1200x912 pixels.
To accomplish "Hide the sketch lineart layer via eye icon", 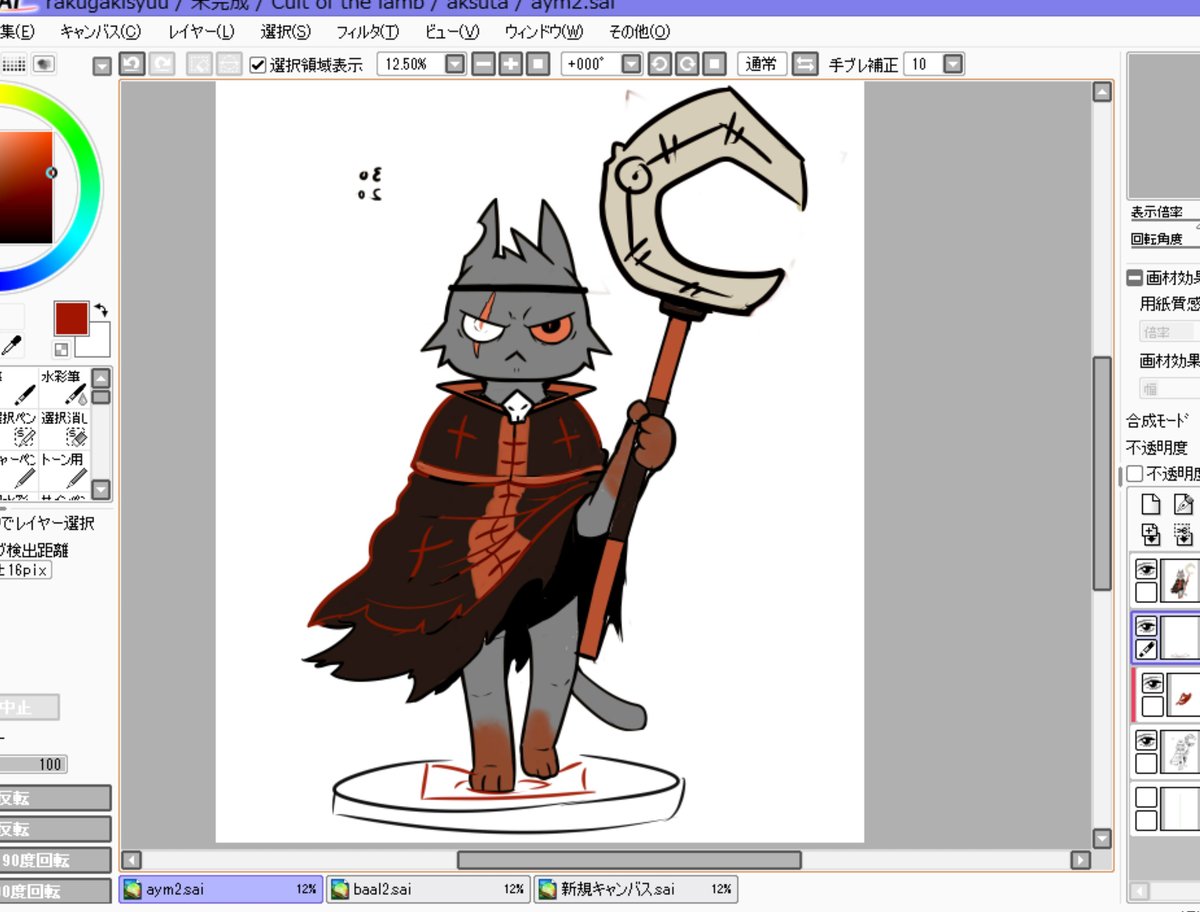I will (x=1146, y=741).
